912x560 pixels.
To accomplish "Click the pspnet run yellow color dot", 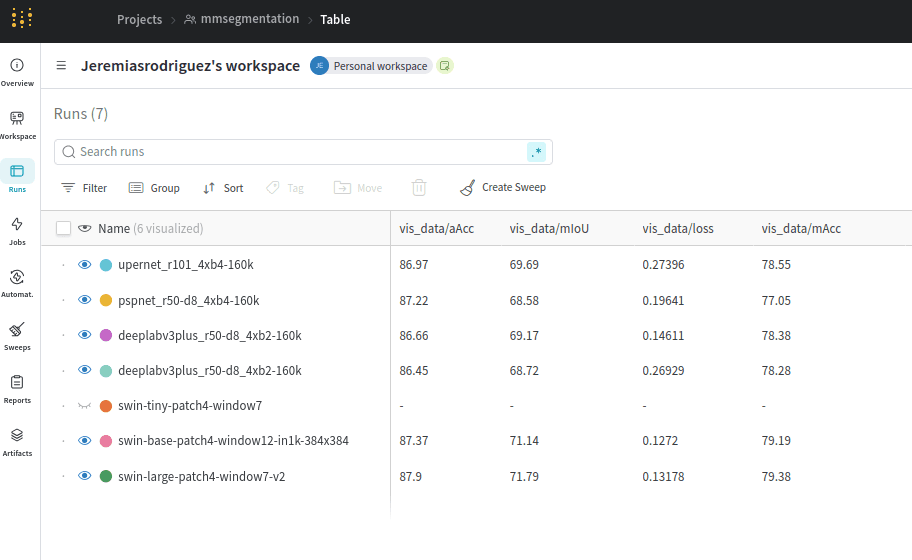I will pyautogui.click(x=106, y=300).
